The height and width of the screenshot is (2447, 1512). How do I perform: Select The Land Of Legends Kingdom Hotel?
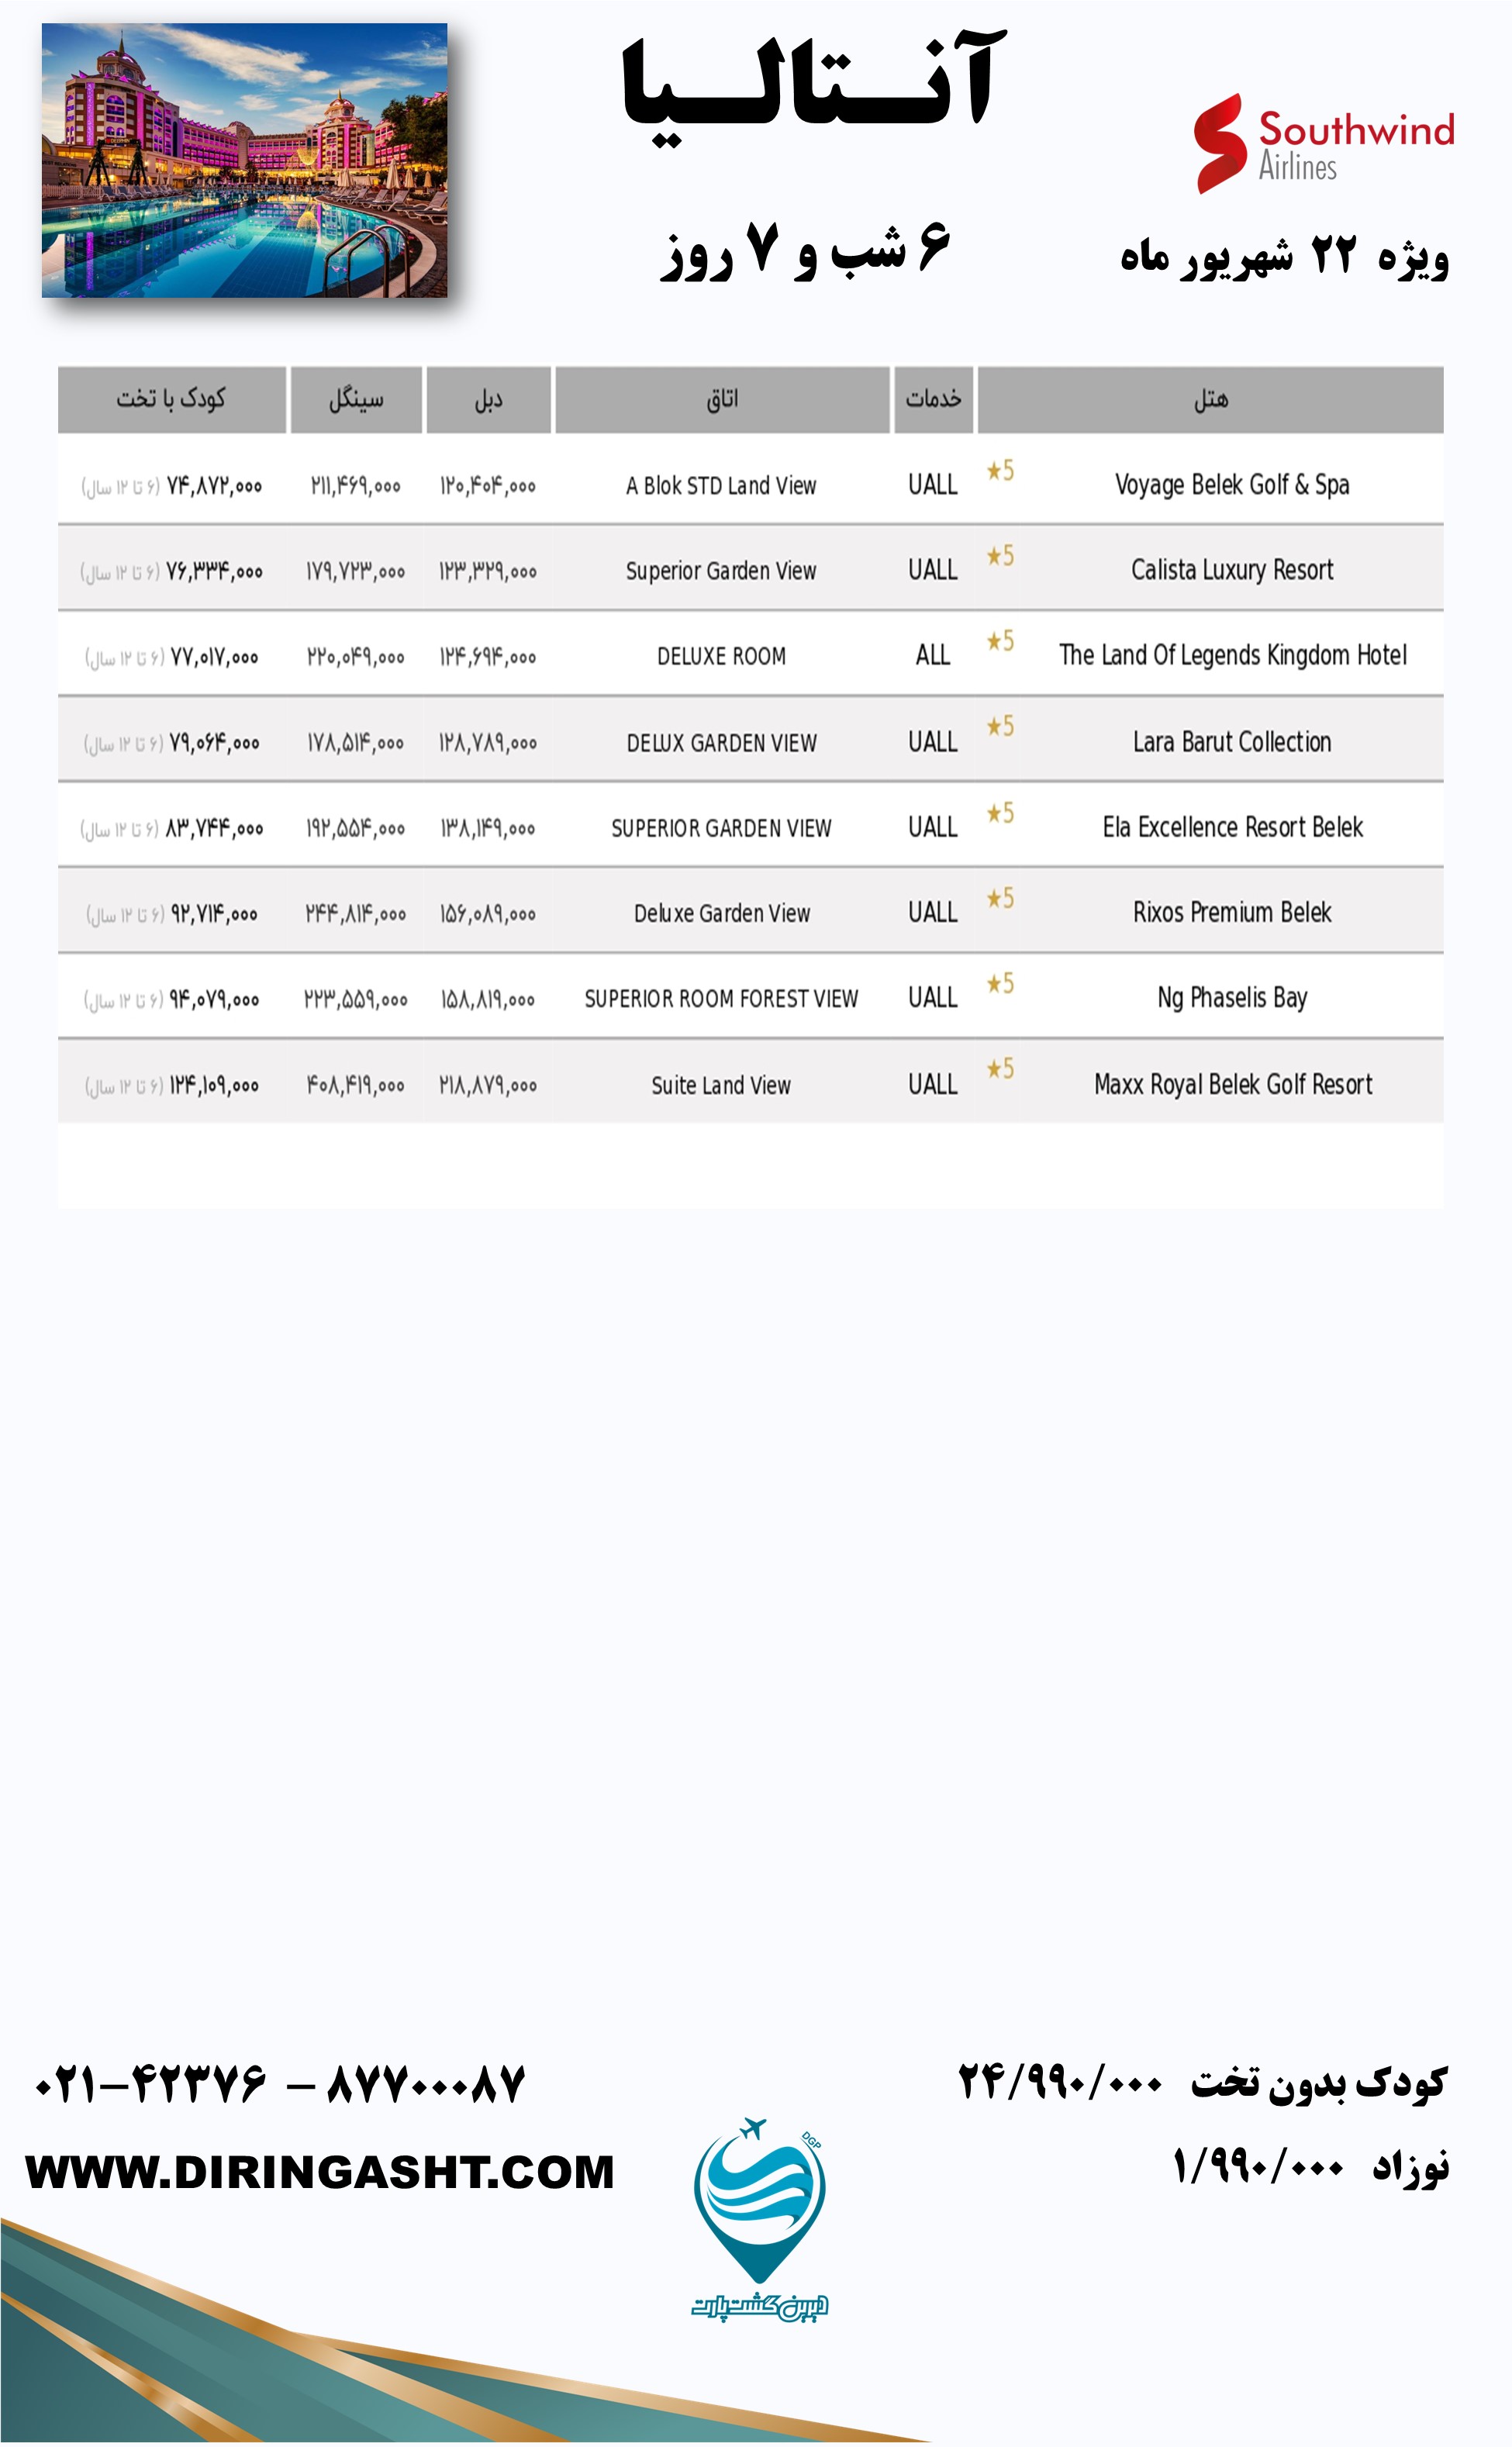1232,656
